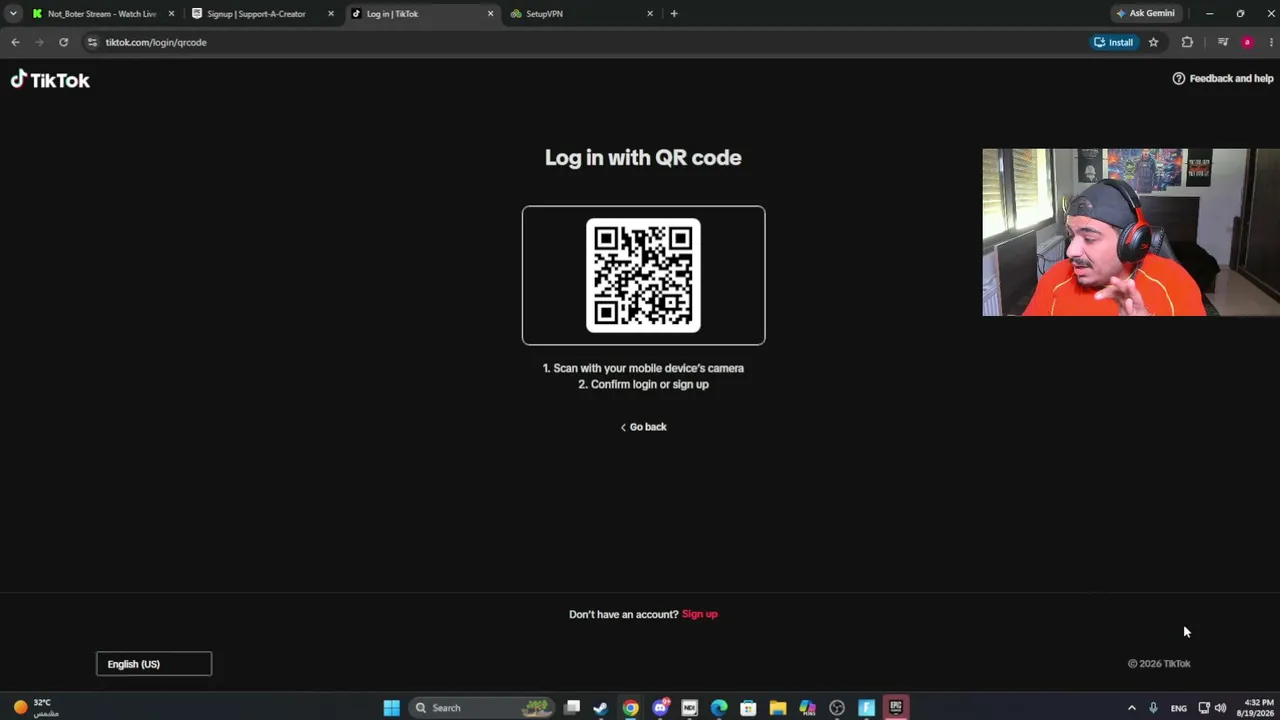Open File Explorer from the taskbar

[x=778, y=708]
